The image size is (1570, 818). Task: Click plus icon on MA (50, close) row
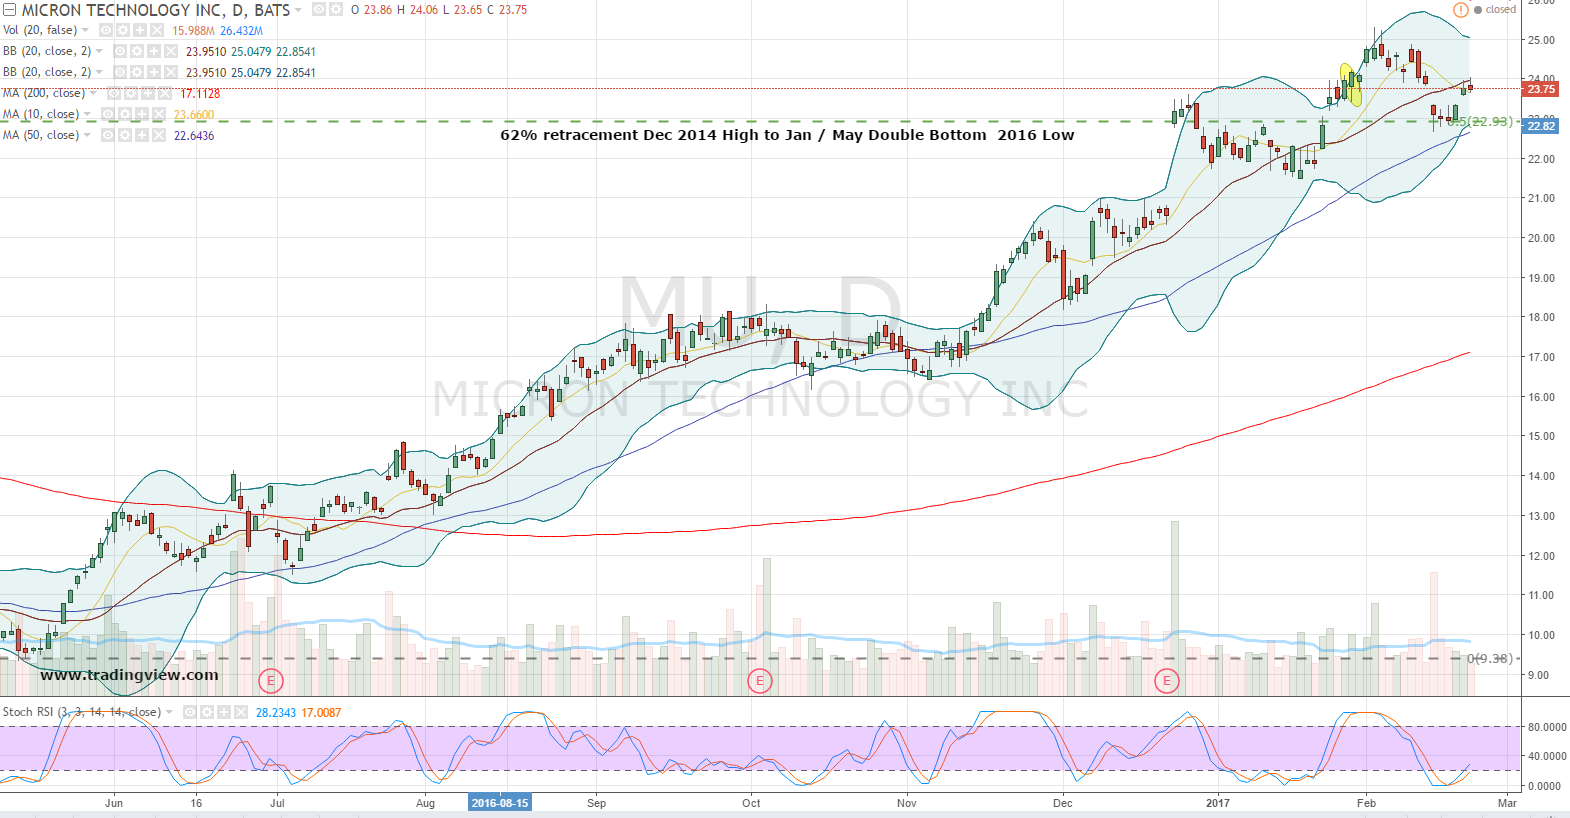(x=142, y=135)
